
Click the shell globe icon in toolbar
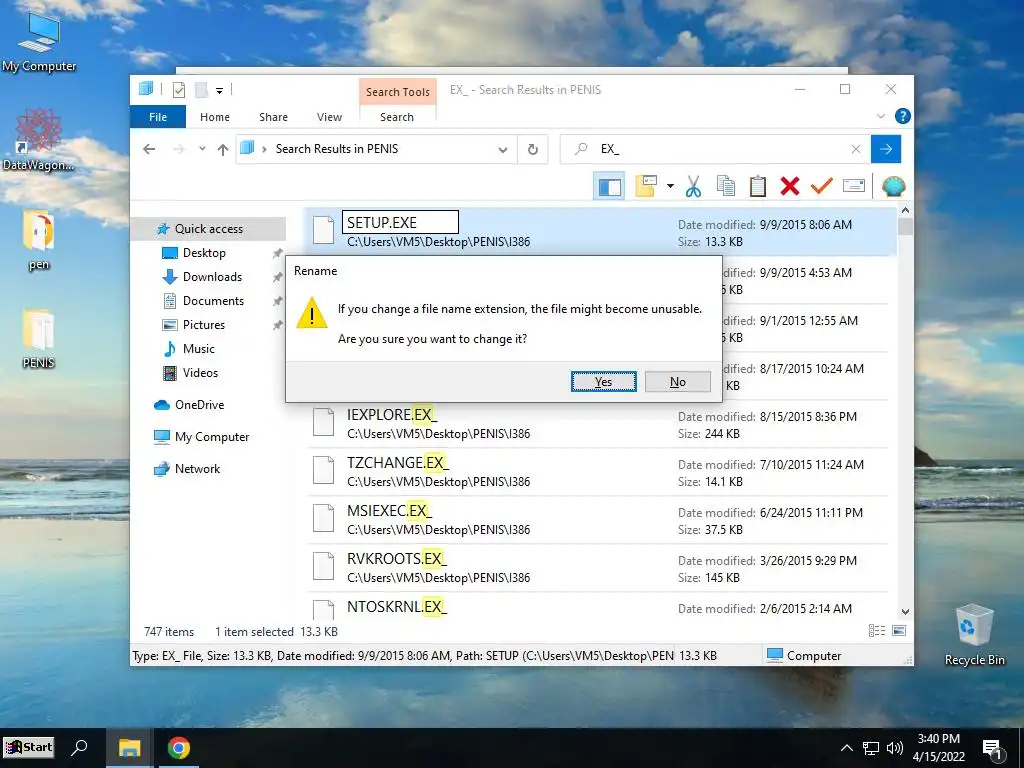click(893, 187)
